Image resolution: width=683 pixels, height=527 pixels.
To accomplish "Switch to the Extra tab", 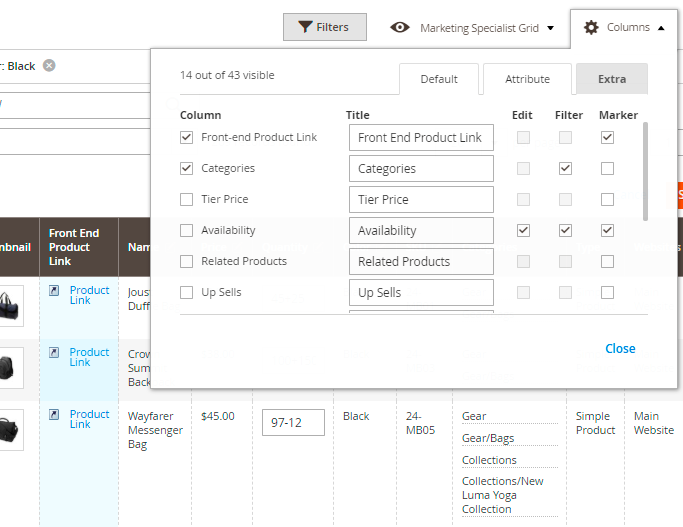I will pyautogui.click(x=612, y=79).
